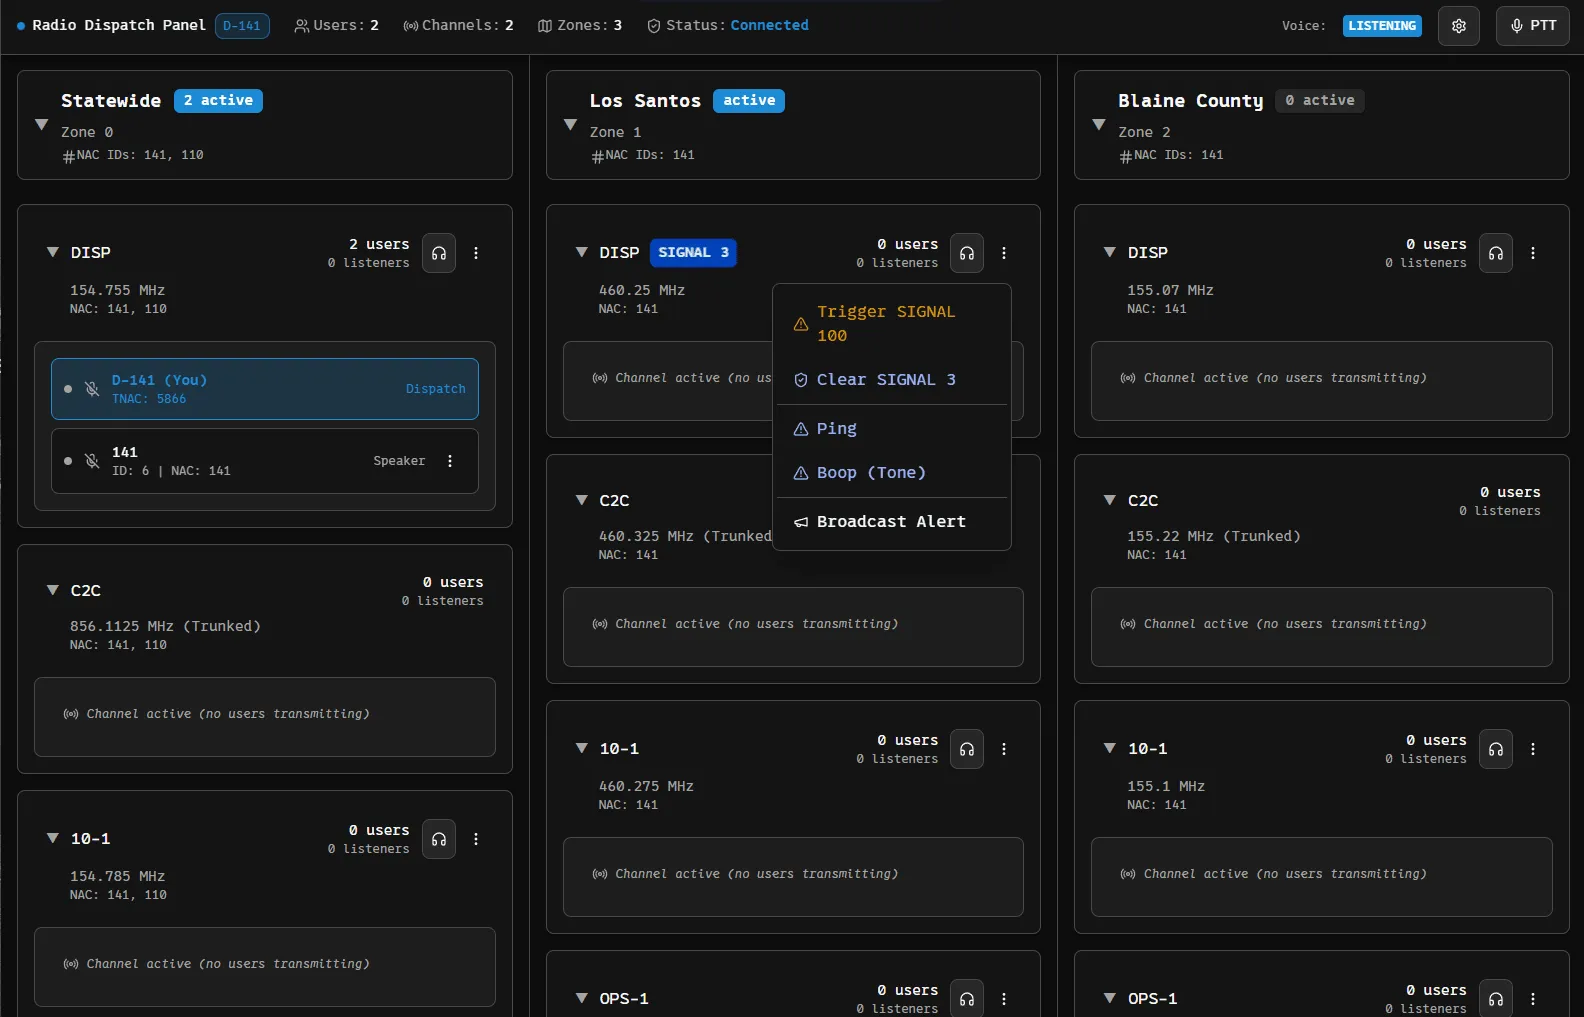The width and height of the screenshot is (1584, 1017).
Task: Toggle headphones listen on Blaine County DISP
Action: 1495,253
